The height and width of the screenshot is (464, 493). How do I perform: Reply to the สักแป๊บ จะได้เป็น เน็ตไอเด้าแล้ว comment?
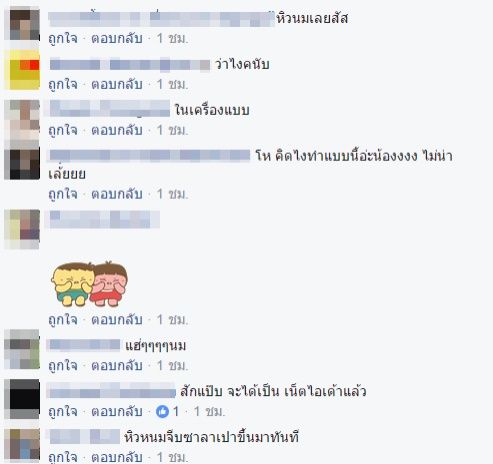[x=117, y=412]
